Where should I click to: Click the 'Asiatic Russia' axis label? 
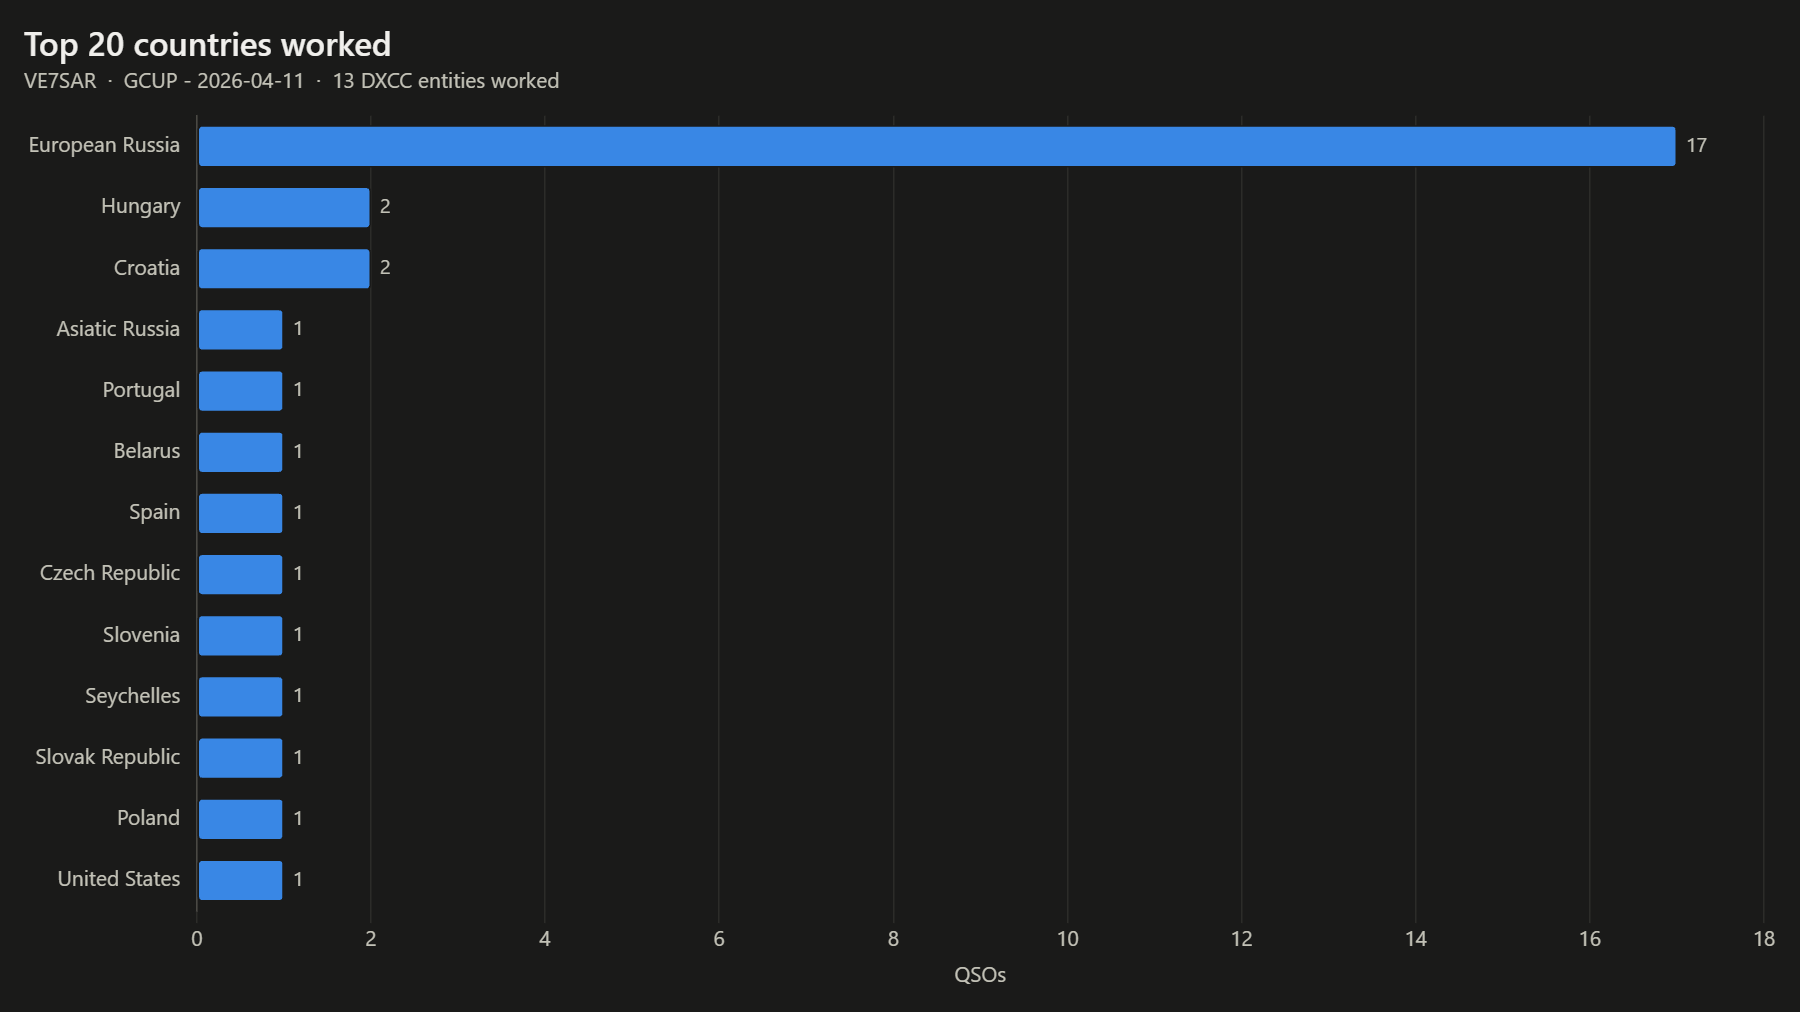point(118,329)
